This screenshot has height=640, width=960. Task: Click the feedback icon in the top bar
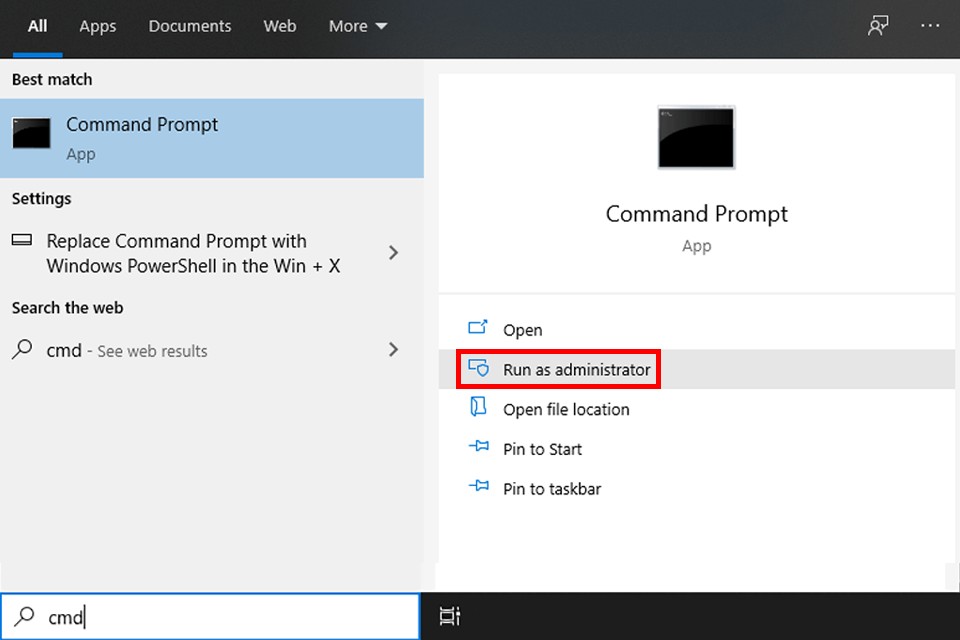(877, 27)
